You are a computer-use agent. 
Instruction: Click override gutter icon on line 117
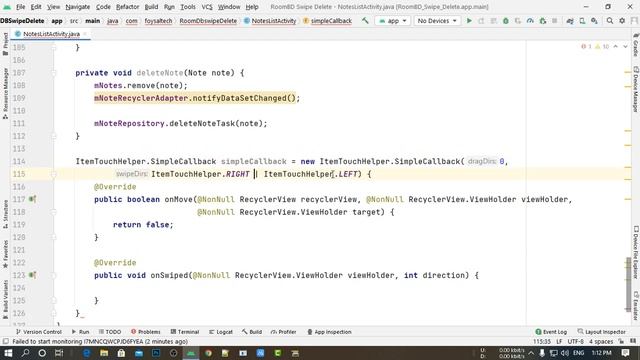[x=33, y=199]
